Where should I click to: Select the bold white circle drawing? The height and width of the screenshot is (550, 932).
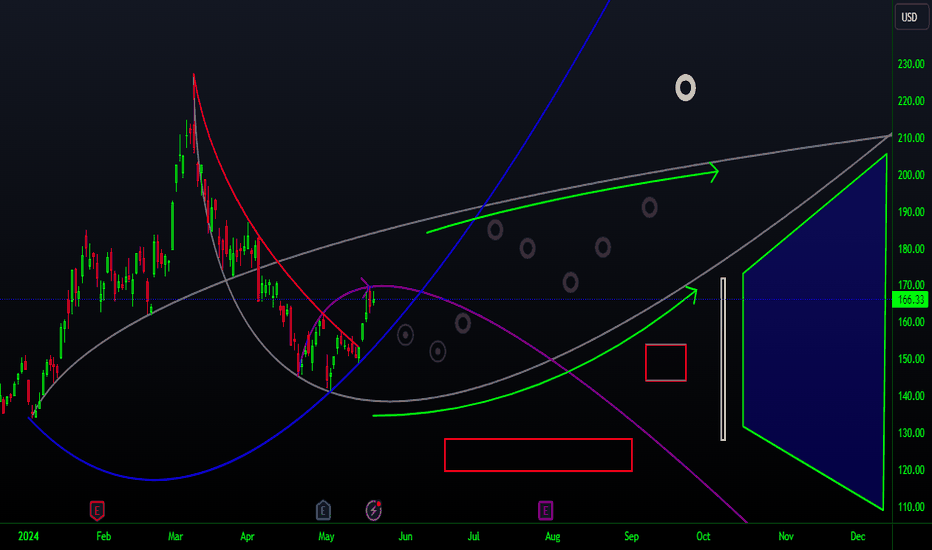pyautogui.click(x=685, y=87)
